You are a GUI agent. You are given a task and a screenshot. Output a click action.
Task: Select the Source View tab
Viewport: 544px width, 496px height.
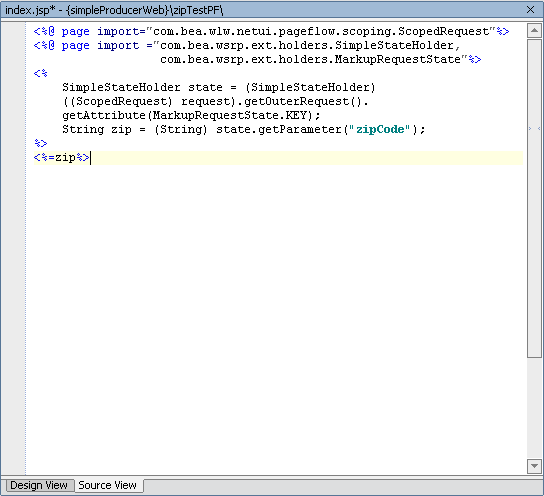(108, 485)
